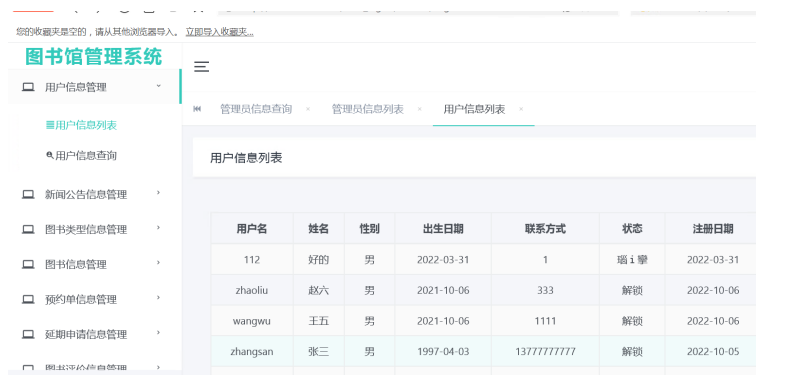The height and width of the screenshot is (377, 796).
Task: Click 解锁 status in zhangsan row
Action: click(x=632, y=351)
